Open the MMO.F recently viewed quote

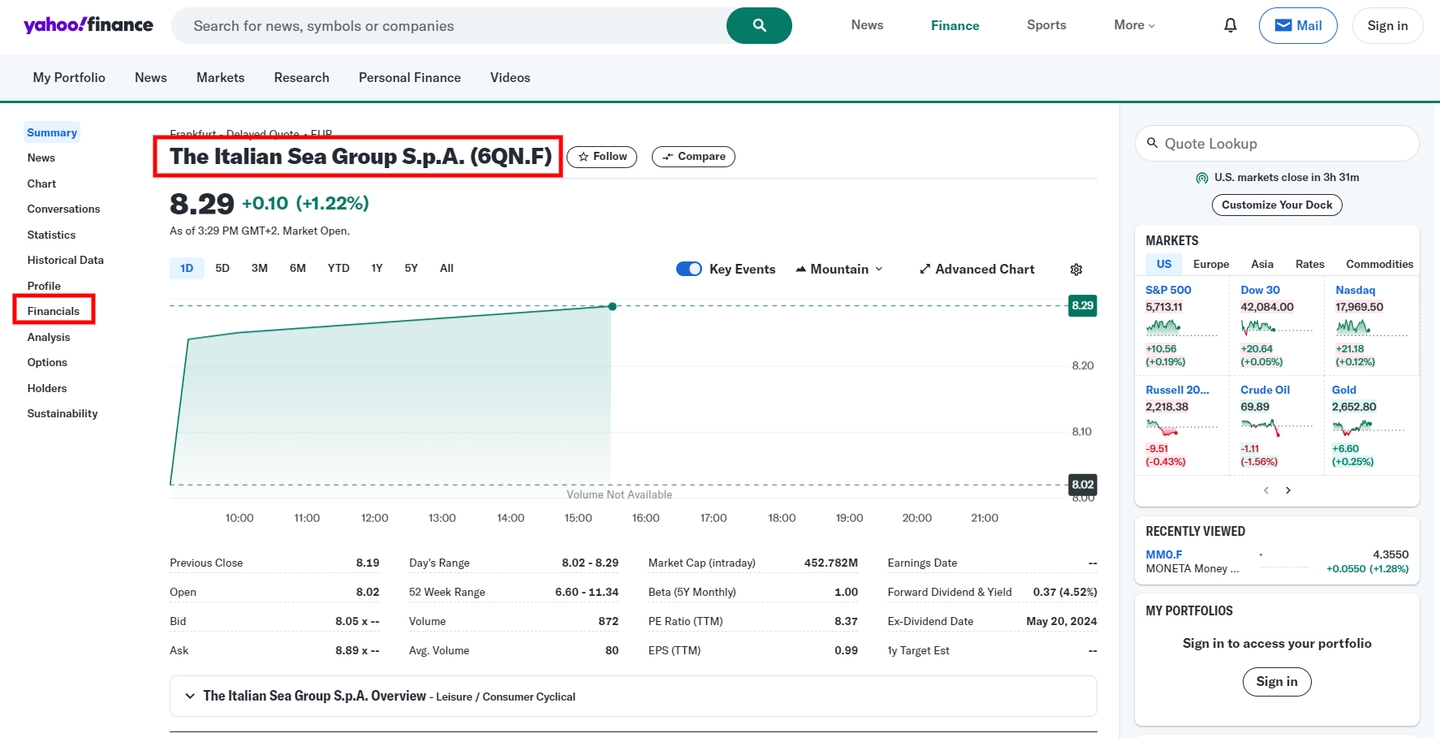(x=1163, y=553)
